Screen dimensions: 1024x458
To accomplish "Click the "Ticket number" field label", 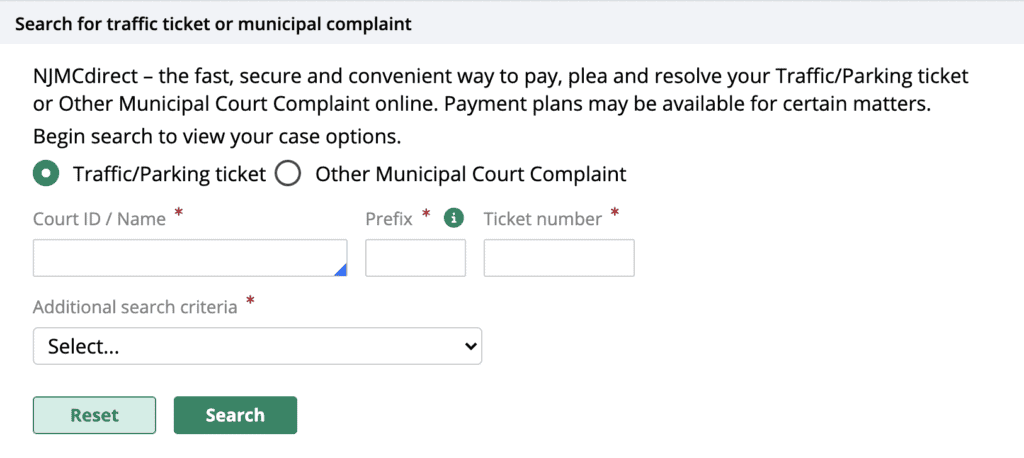I will tap(542, 219).
